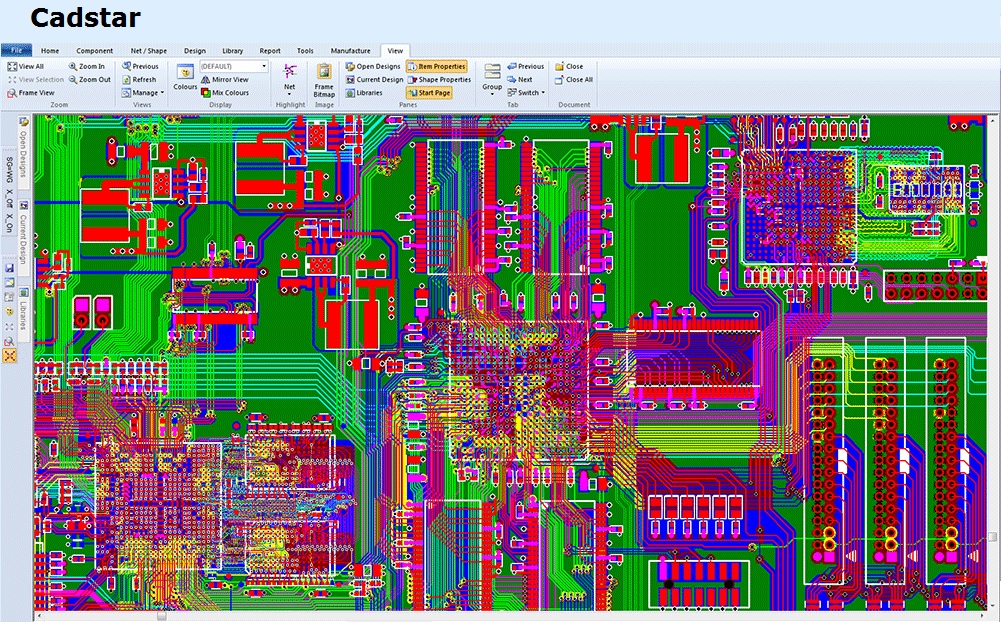Open the docked Open Designs side tab

[x=24, y=151]
